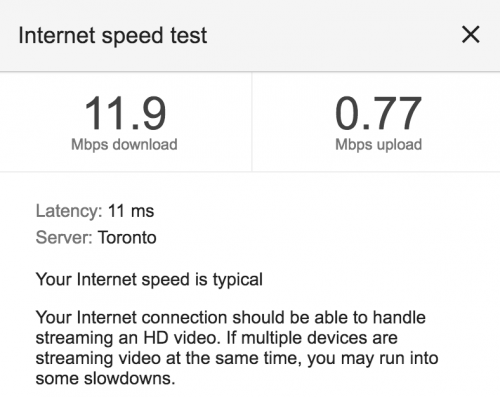The height and width of the screenshot is (397, 500).
Task: Click the 'HD video' phrase
Action: click(x=180, y=338)
